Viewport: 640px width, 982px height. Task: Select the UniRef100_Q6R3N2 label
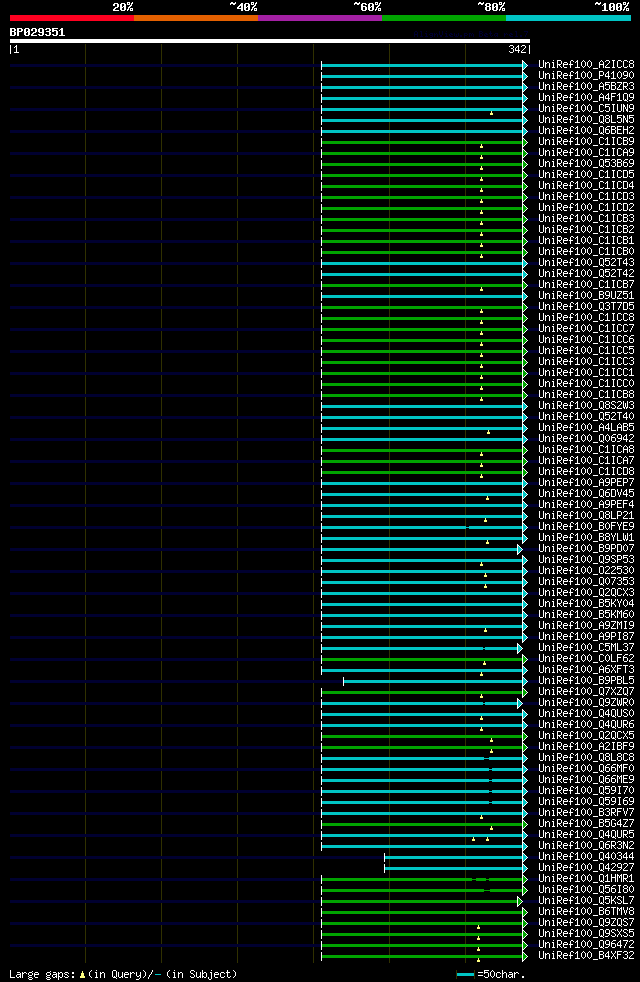coord(586,845)
